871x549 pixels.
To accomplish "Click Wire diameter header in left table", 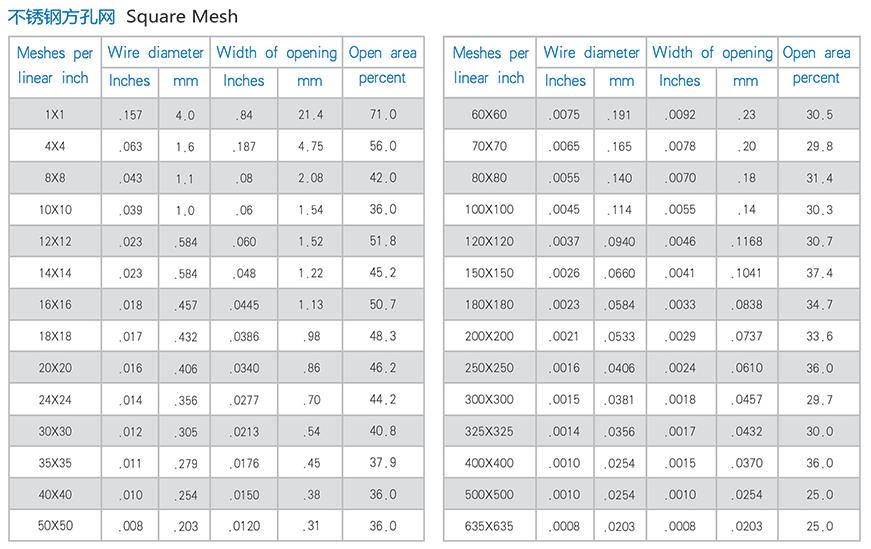I will [156, 53].
